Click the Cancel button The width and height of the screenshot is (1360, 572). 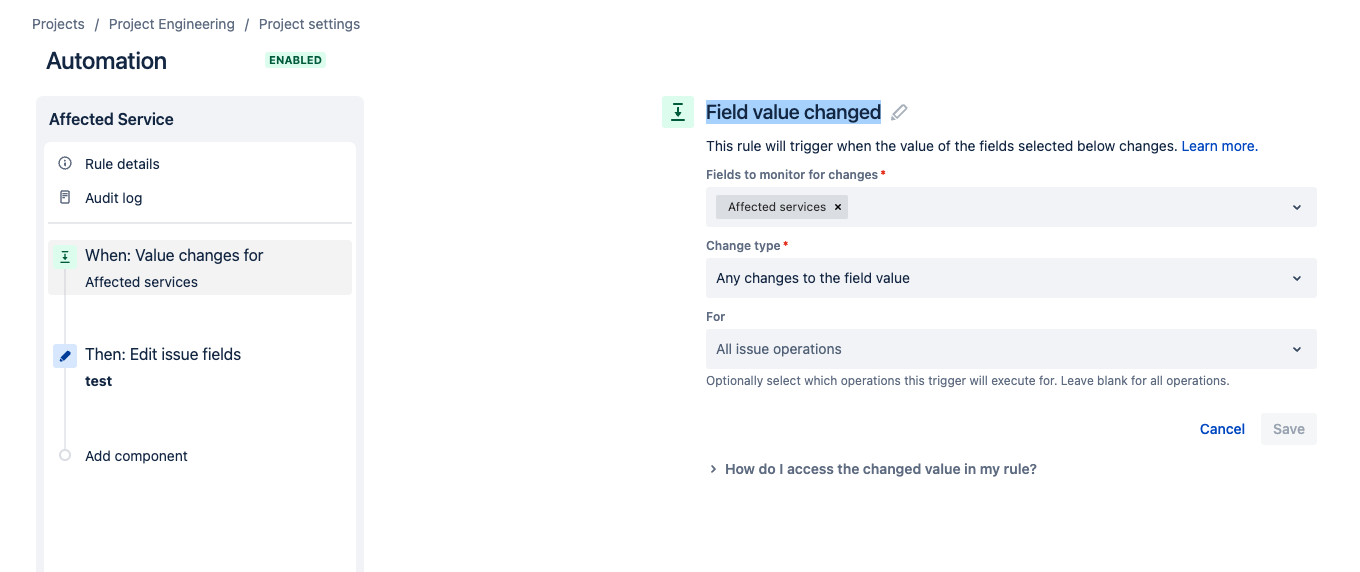click(x=1222, y=429)
